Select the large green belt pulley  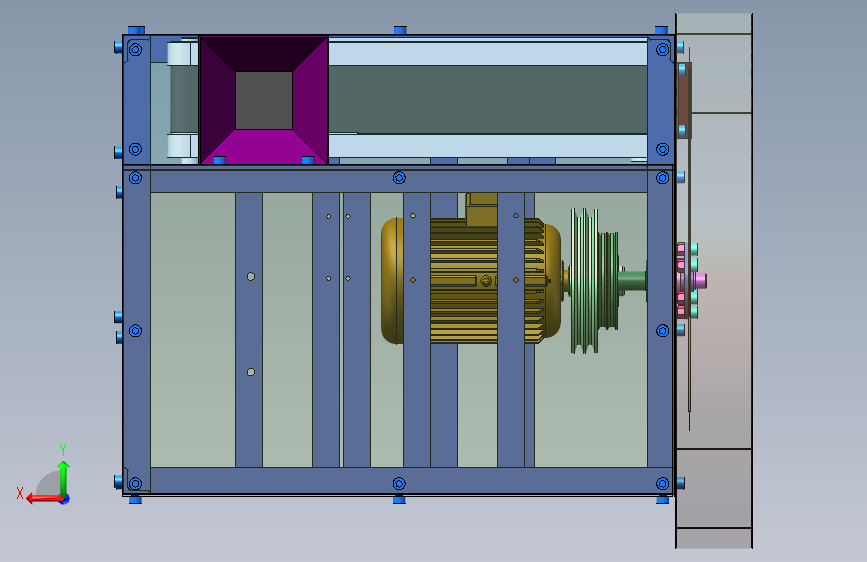click(x=584, y=280)
